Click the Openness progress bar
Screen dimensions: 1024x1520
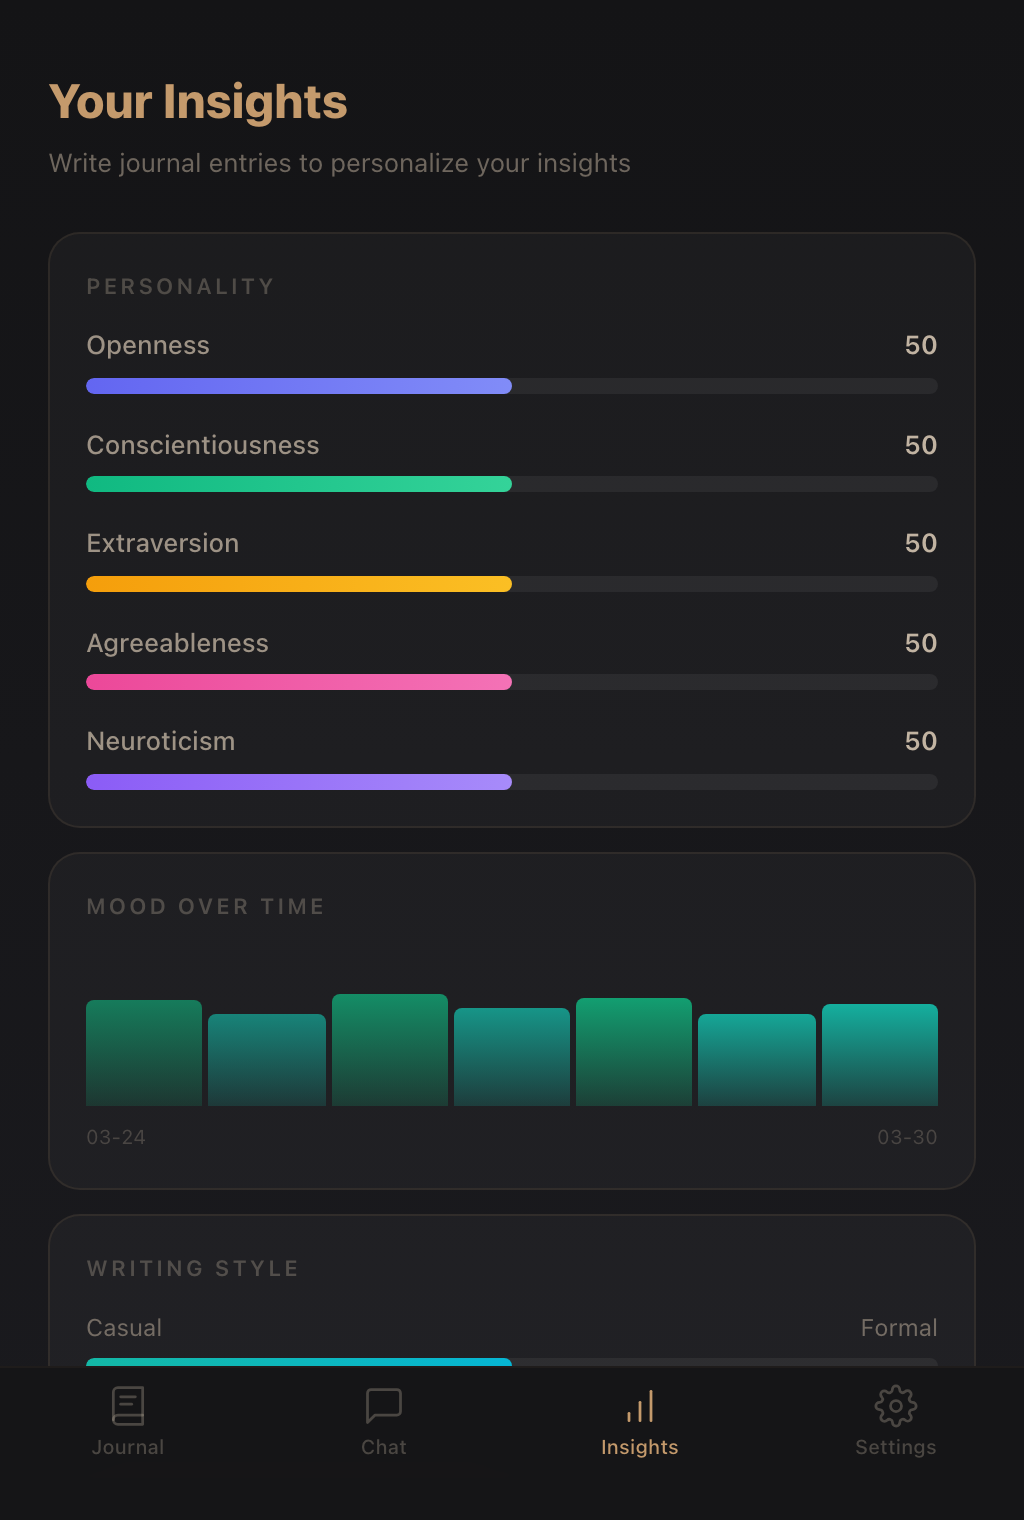pyautogui.click(x=512, y=386)
